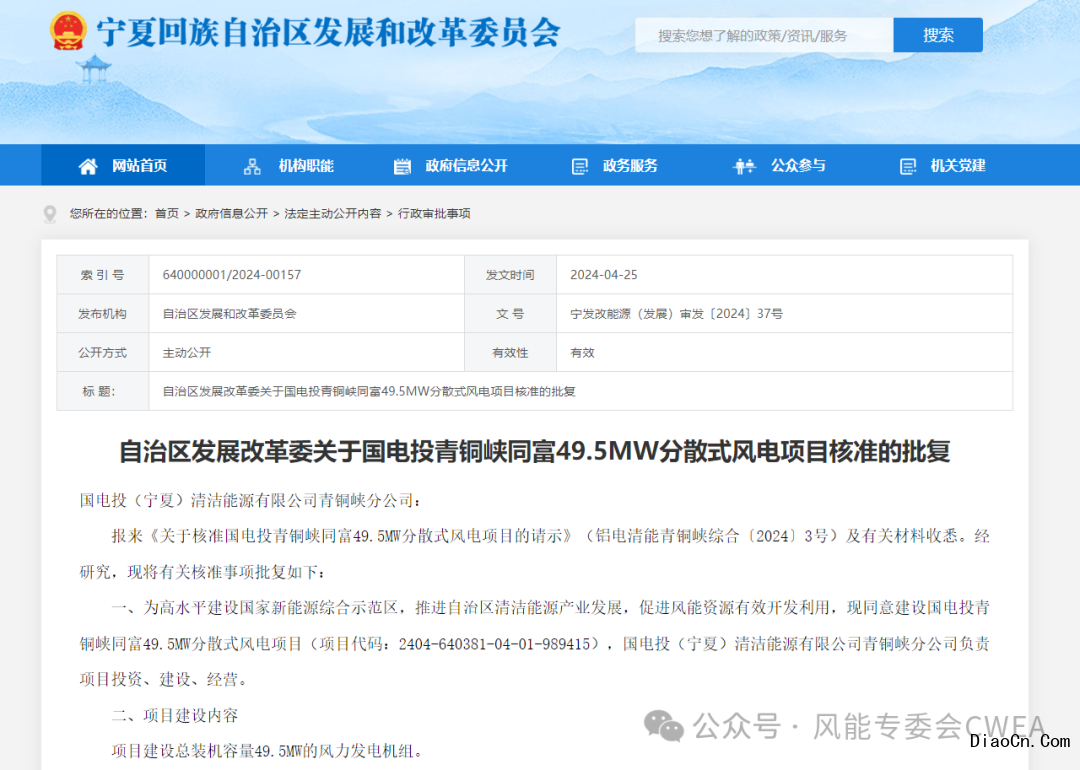Click the people icon beside 公众参与
Screen dimensions: 1080x770
tap(745, 166)
